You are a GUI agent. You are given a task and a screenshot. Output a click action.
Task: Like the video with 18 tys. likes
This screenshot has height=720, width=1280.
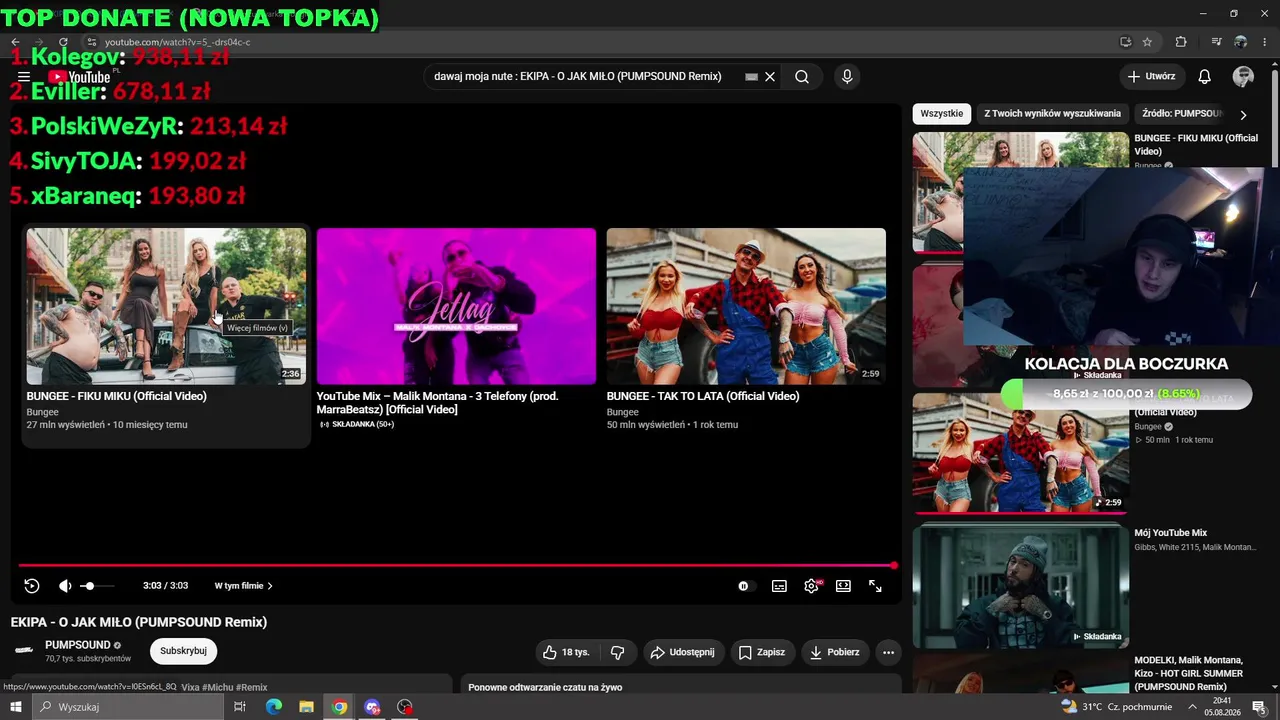tap(566, 652)
